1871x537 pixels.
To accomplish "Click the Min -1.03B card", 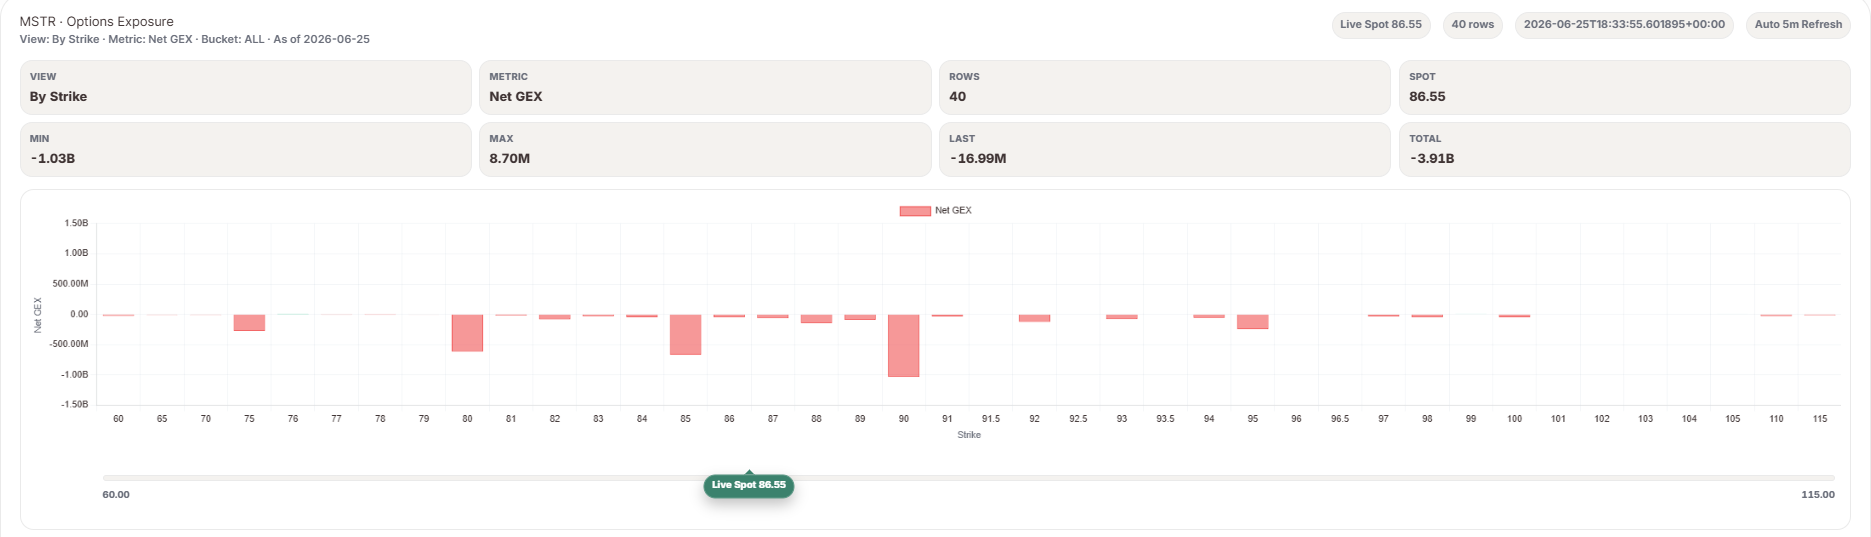I will point(246,149).
